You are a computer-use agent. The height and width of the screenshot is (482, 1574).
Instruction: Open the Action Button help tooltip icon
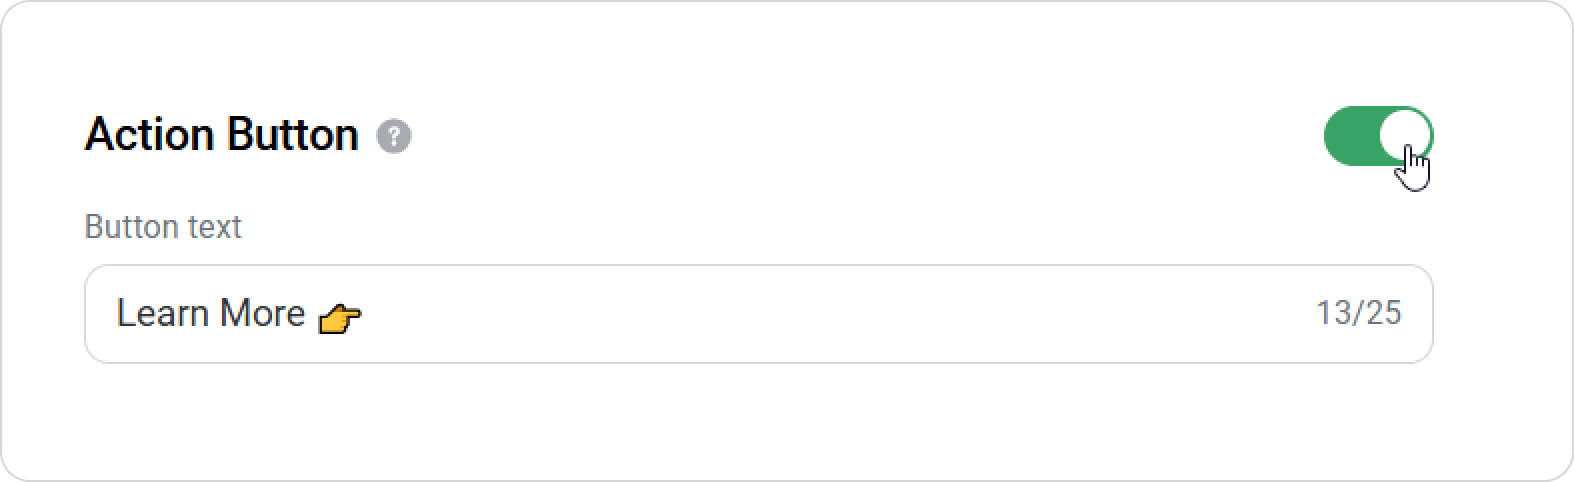(394, 136)
